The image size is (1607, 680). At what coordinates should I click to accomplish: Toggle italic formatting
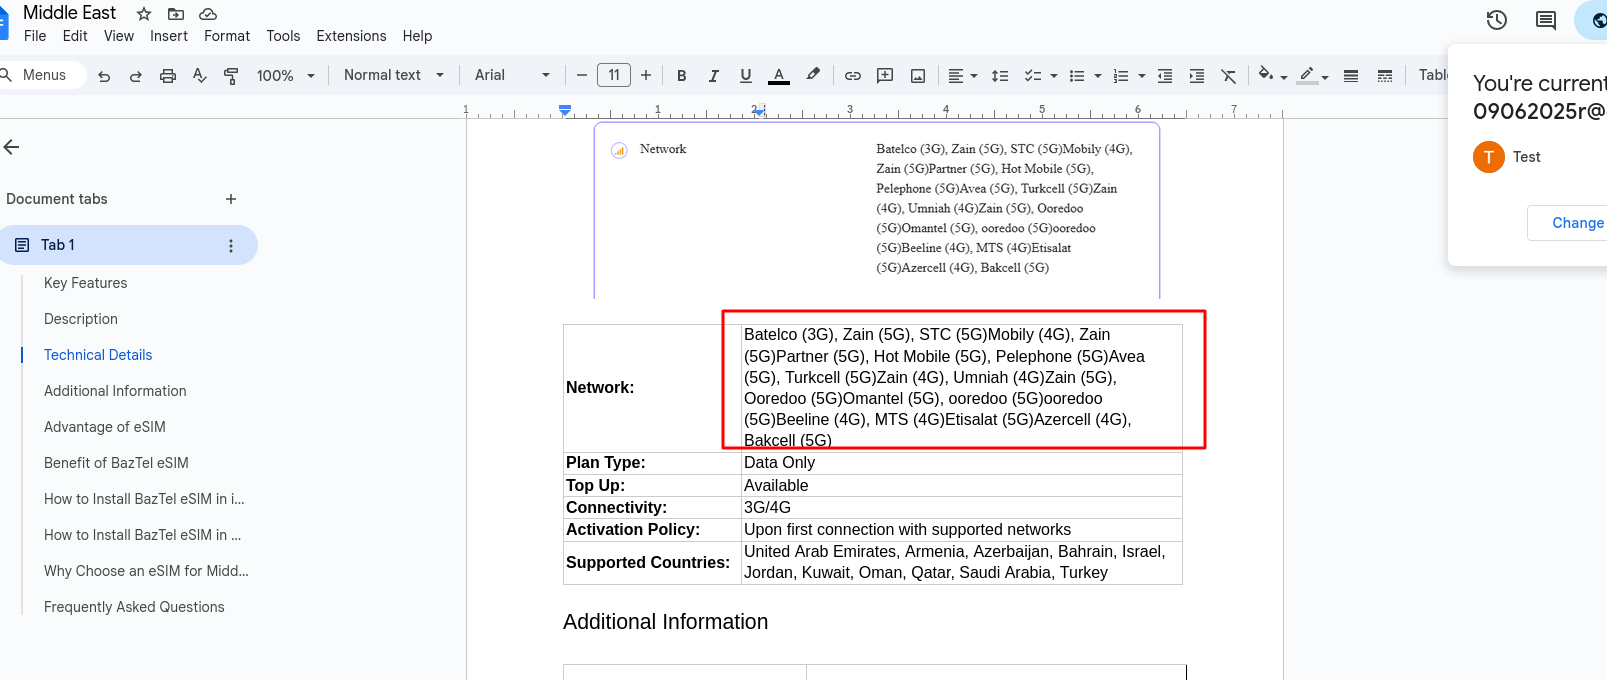point(714,76)
